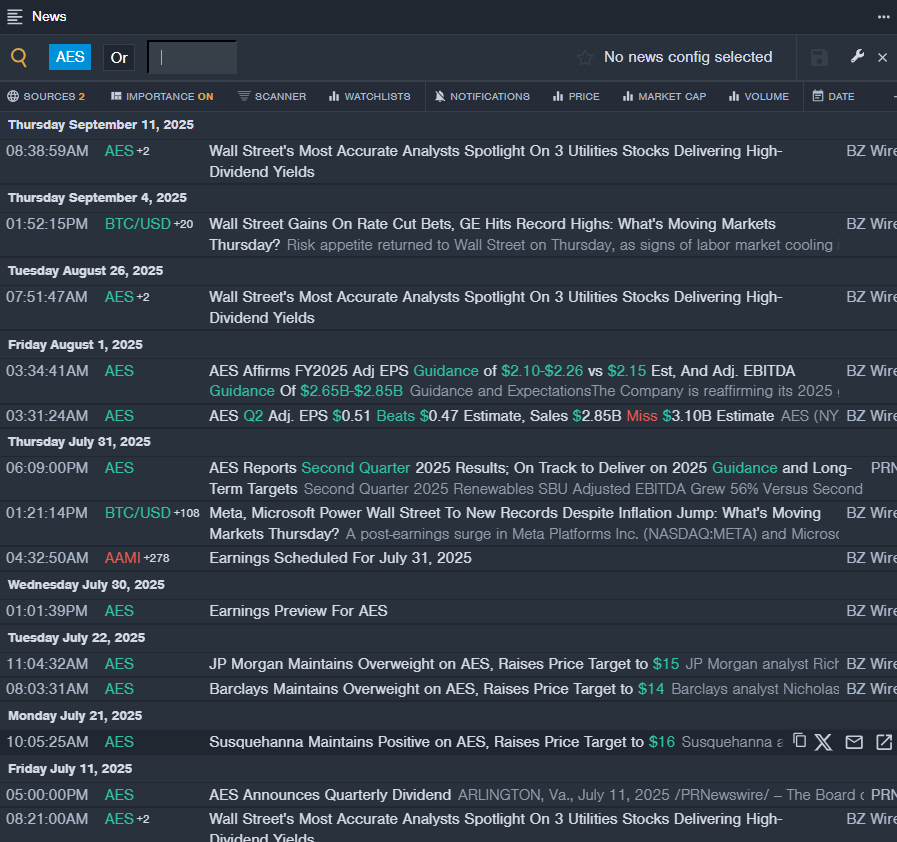Copy the Susquehanna headline via copy icon

tap(799, 741)
